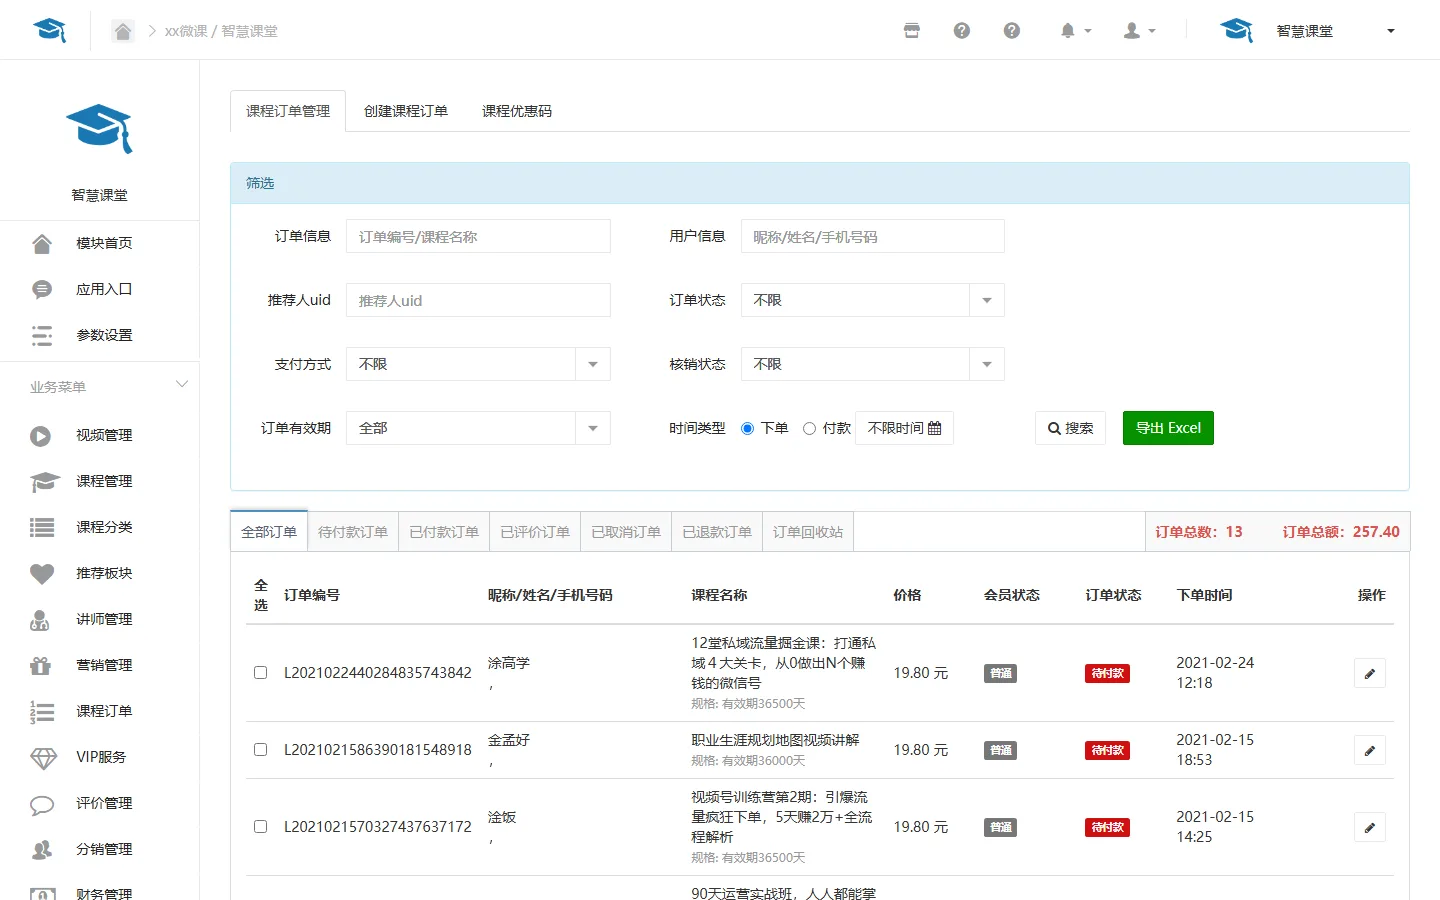Focus the 推荐人uid input
This screenshot has width=1440, height=900.
tap(478, 300)
